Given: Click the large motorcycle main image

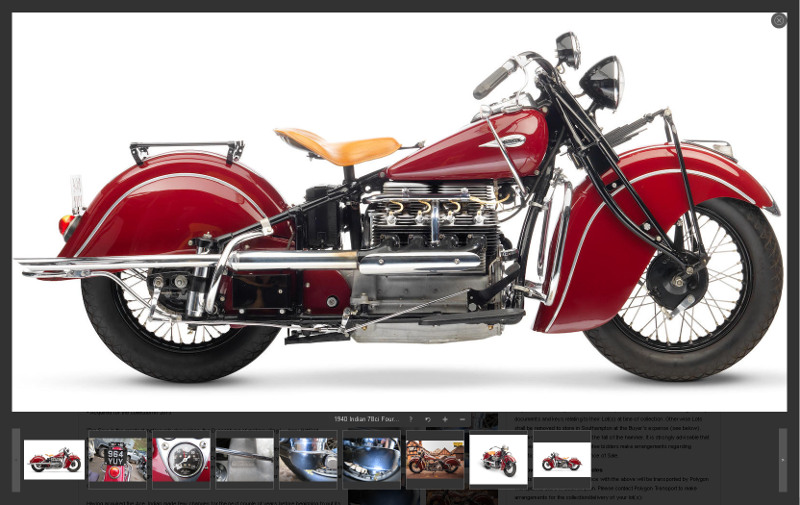Looking at the screenshot, I should click(x=399, y=212).
